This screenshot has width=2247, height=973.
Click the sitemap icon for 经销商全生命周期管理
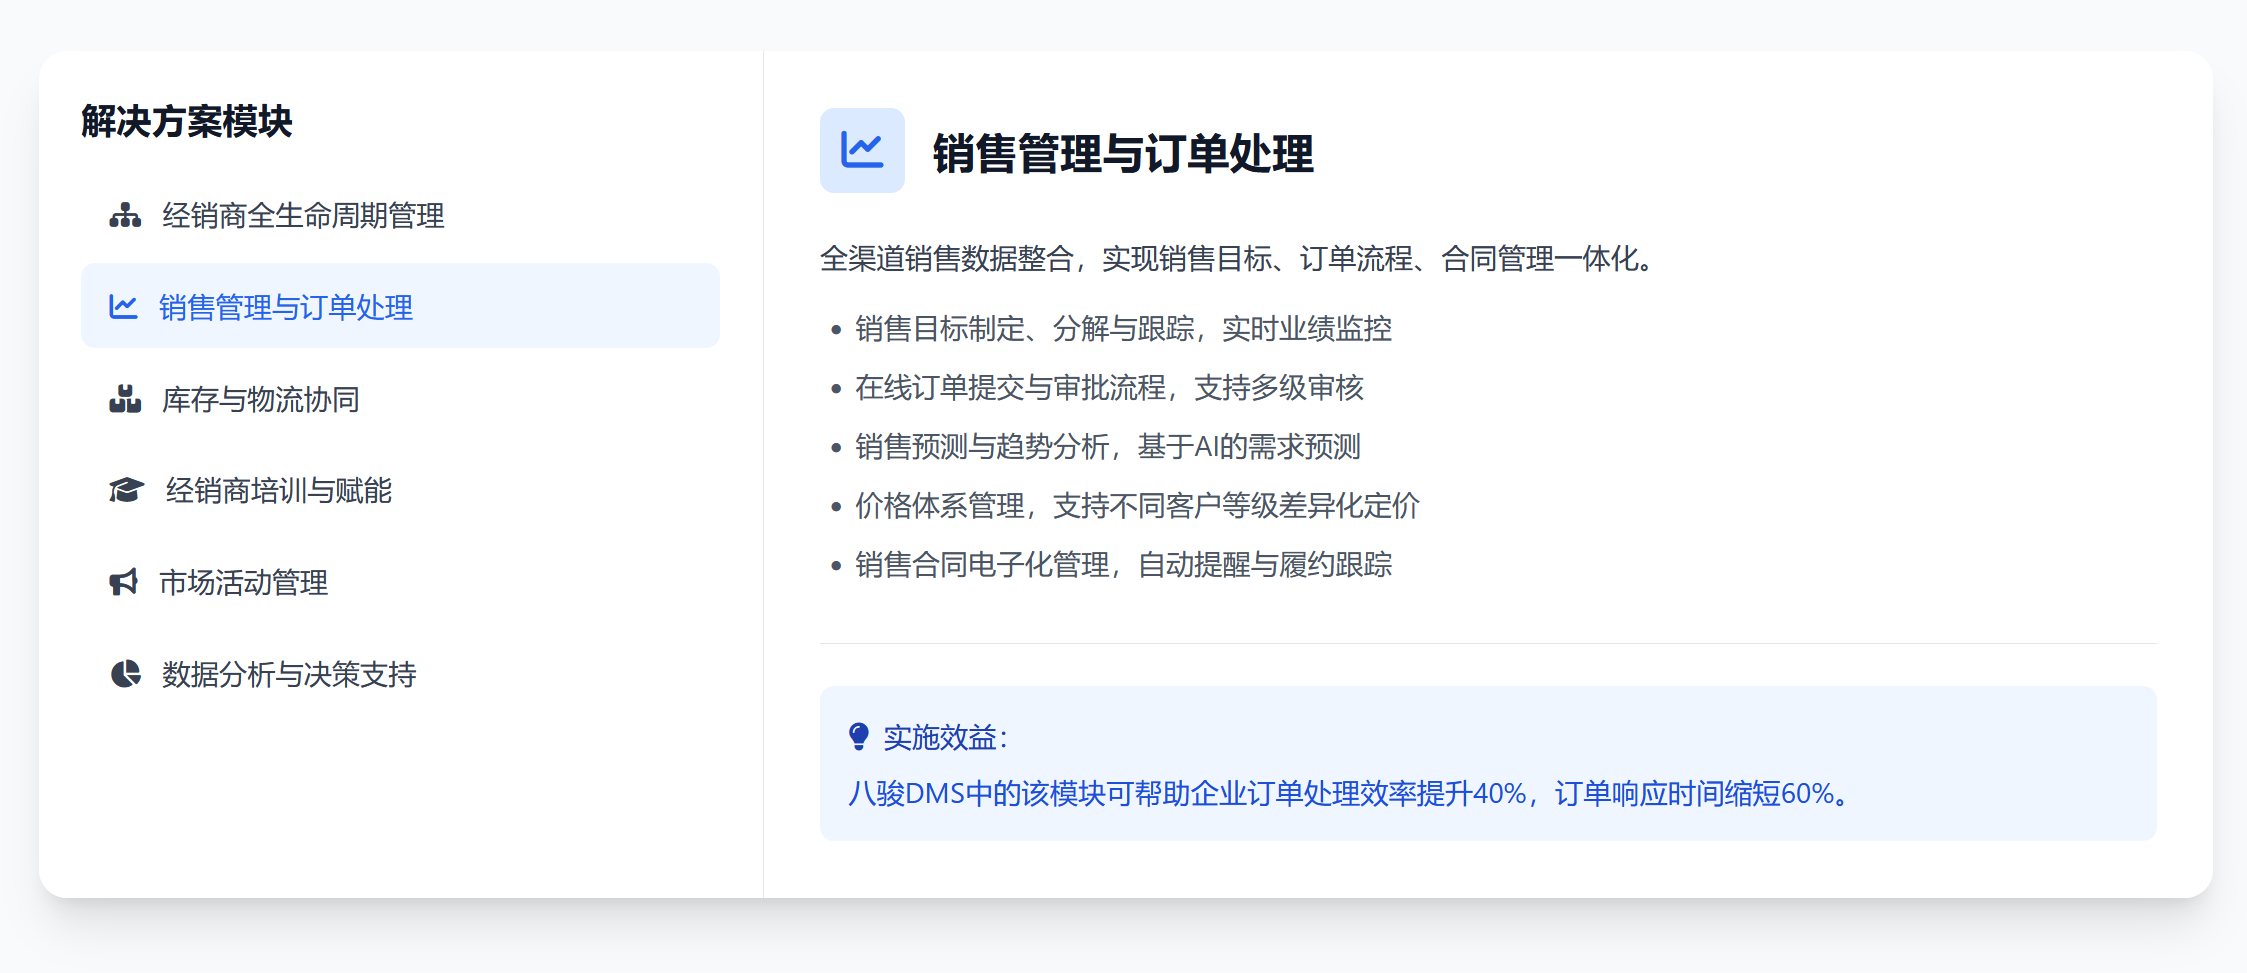125,215
